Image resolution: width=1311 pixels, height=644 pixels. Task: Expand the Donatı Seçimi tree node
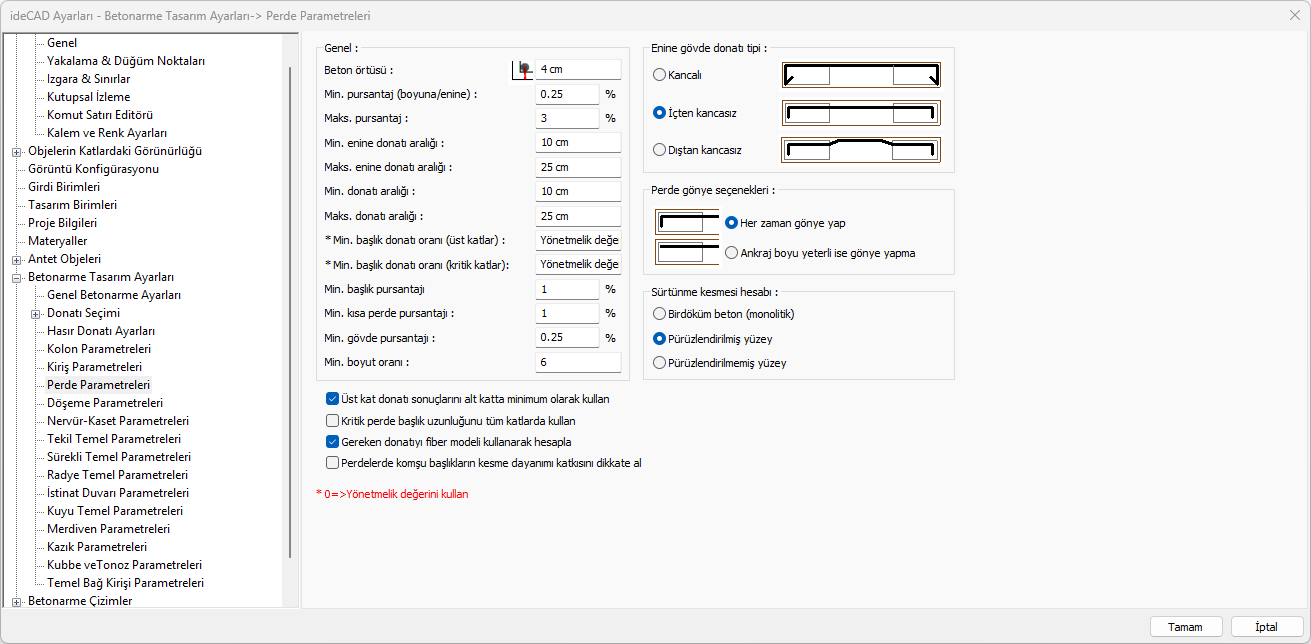(x=36, y=314)
